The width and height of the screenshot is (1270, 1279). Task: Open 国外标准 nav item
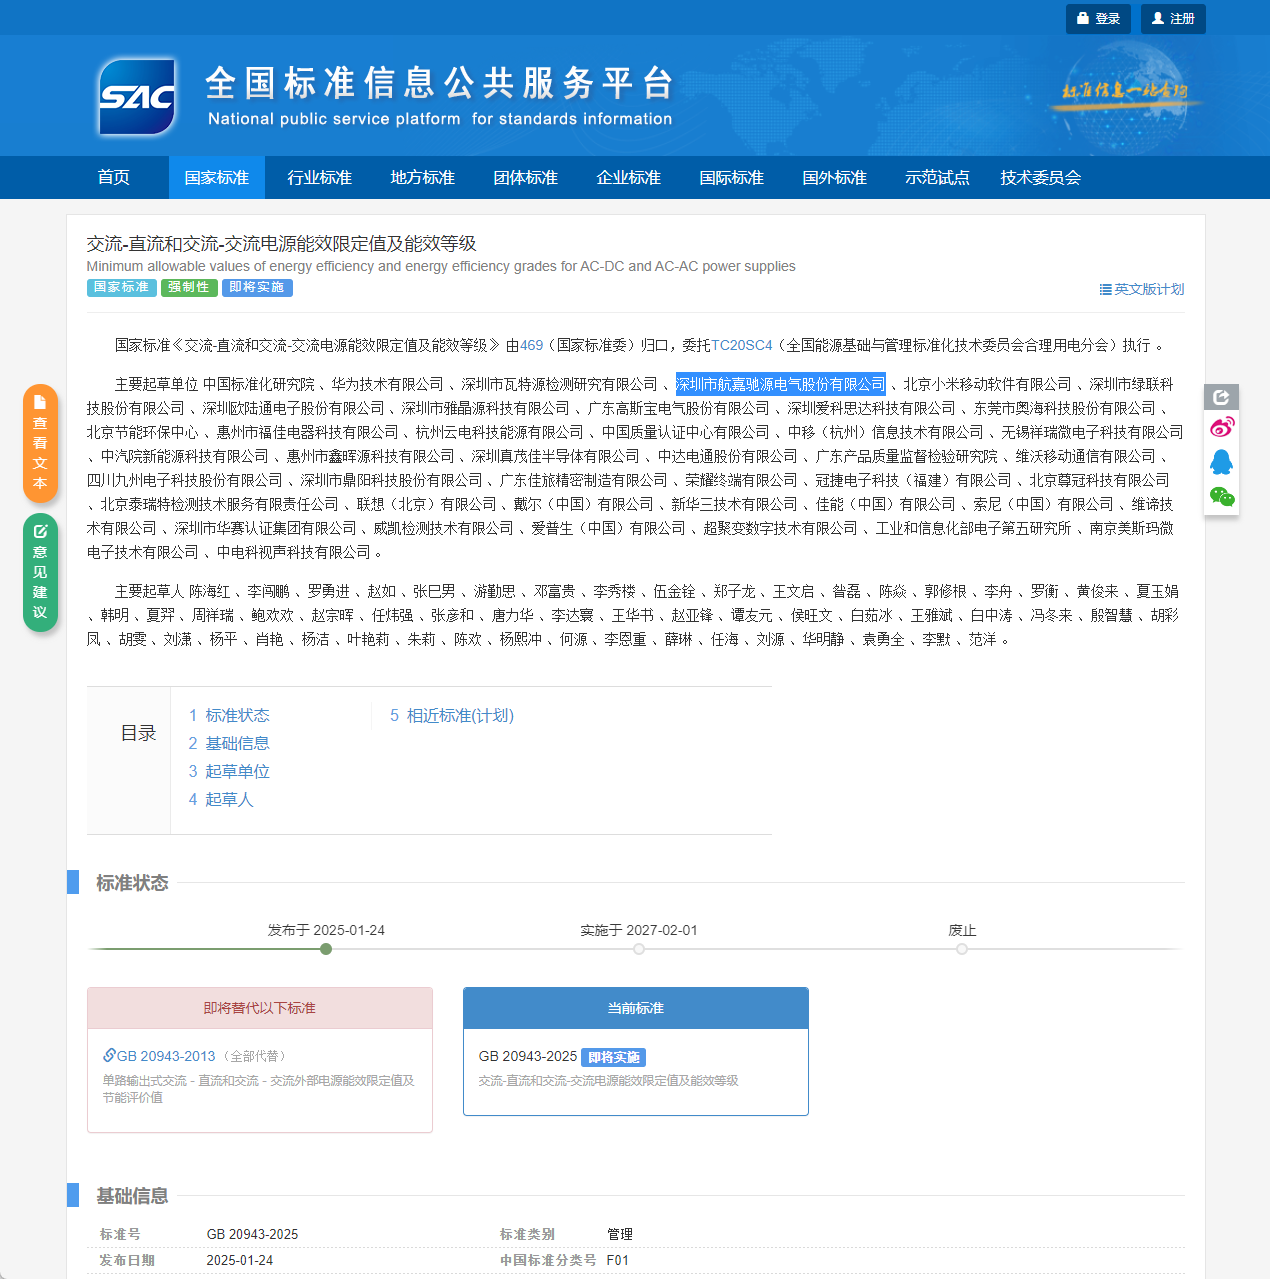pyautogui.click(x=835, y=178)
